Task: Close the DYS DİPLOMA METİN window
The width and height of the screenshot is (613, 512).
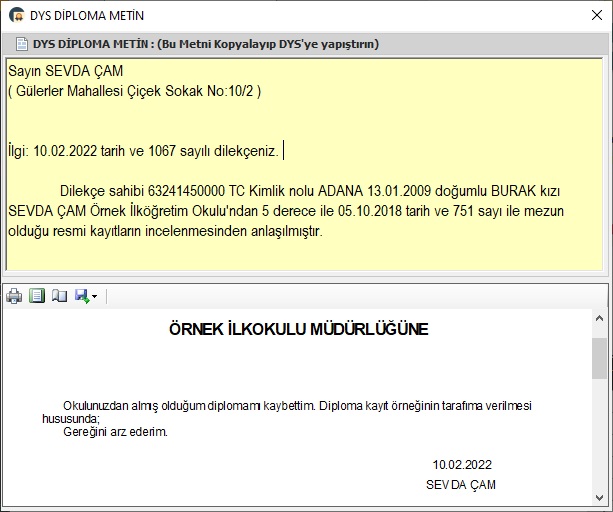Action: tap(597, 15)
